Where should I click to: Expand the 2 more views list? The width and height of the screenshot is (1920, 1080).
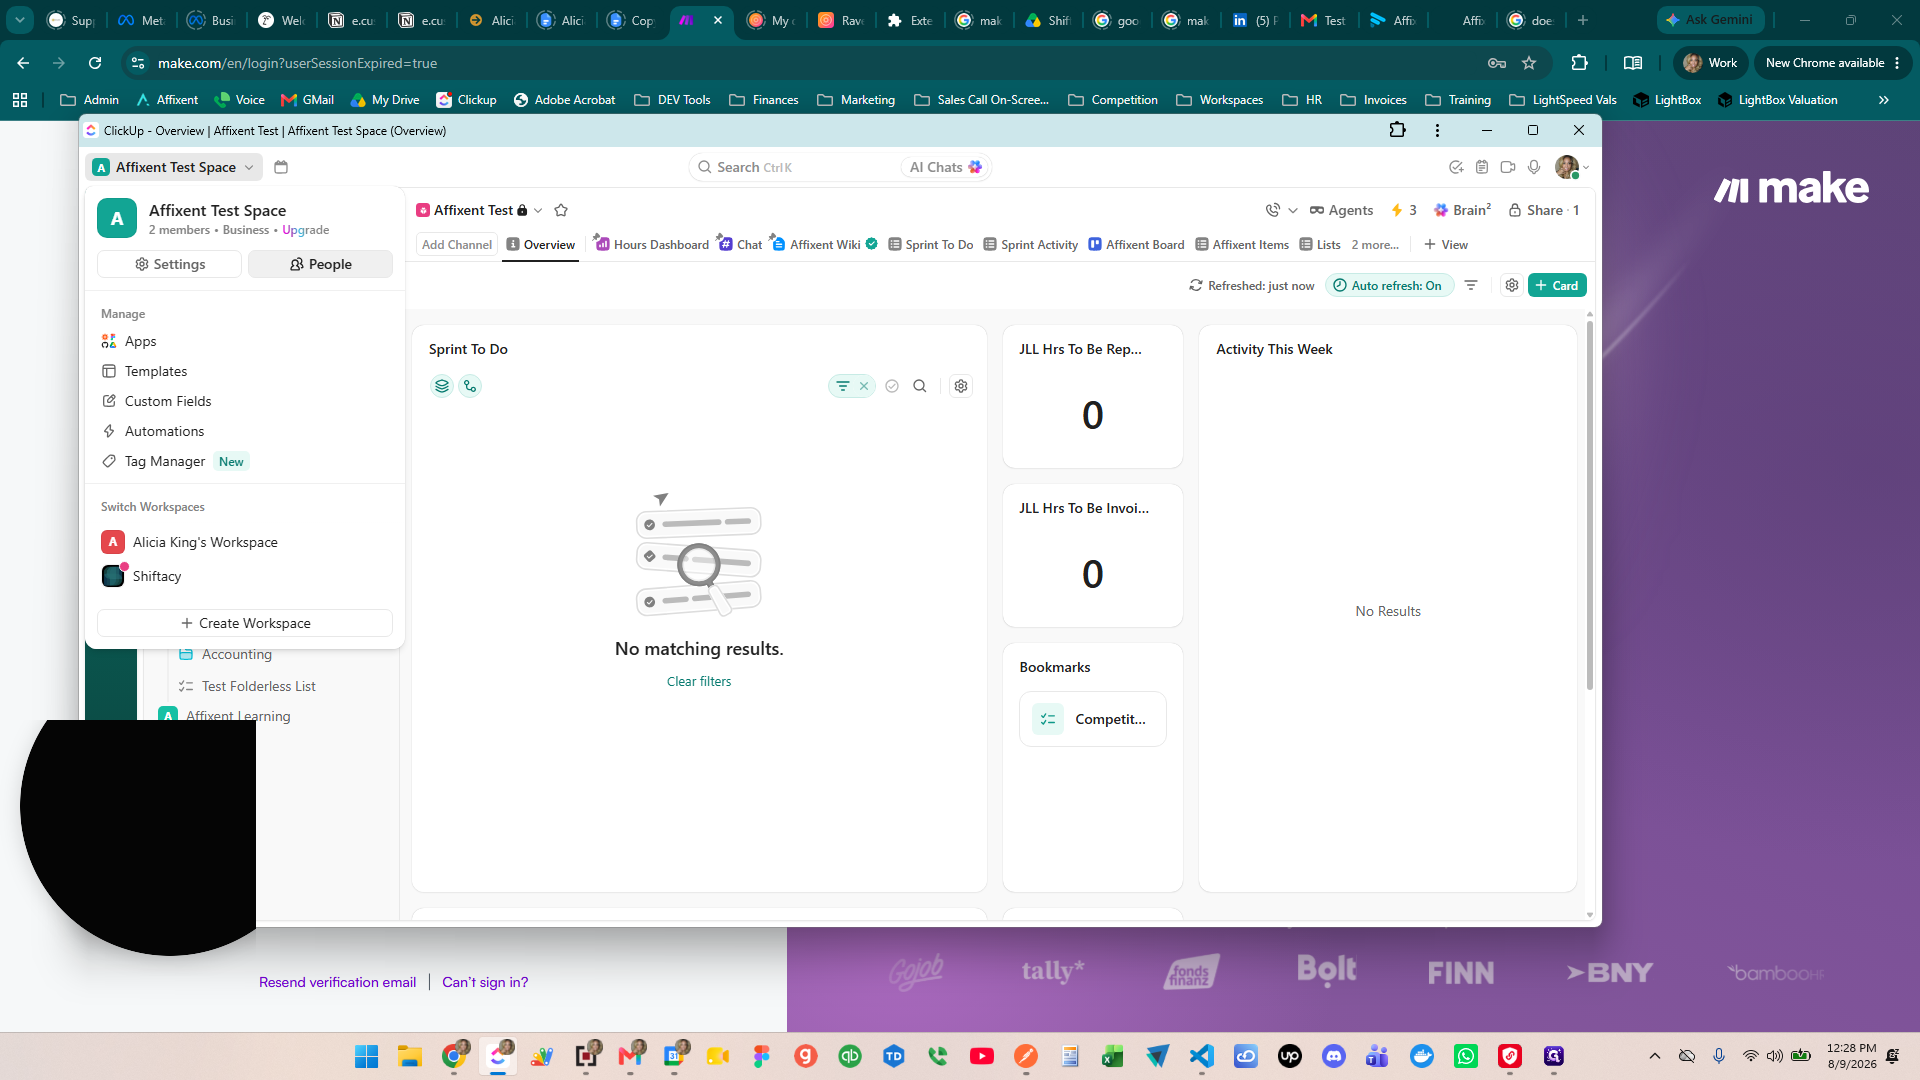(1375, 244)
